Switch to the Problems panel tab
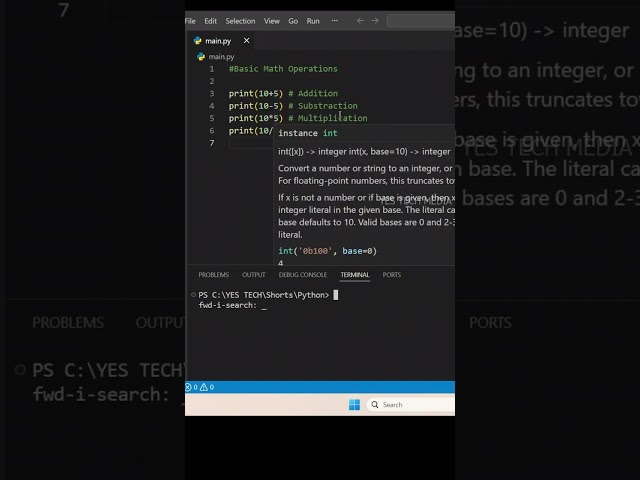Image resolution: width=640 pixels, height=480 pixels. pos(213,275)
